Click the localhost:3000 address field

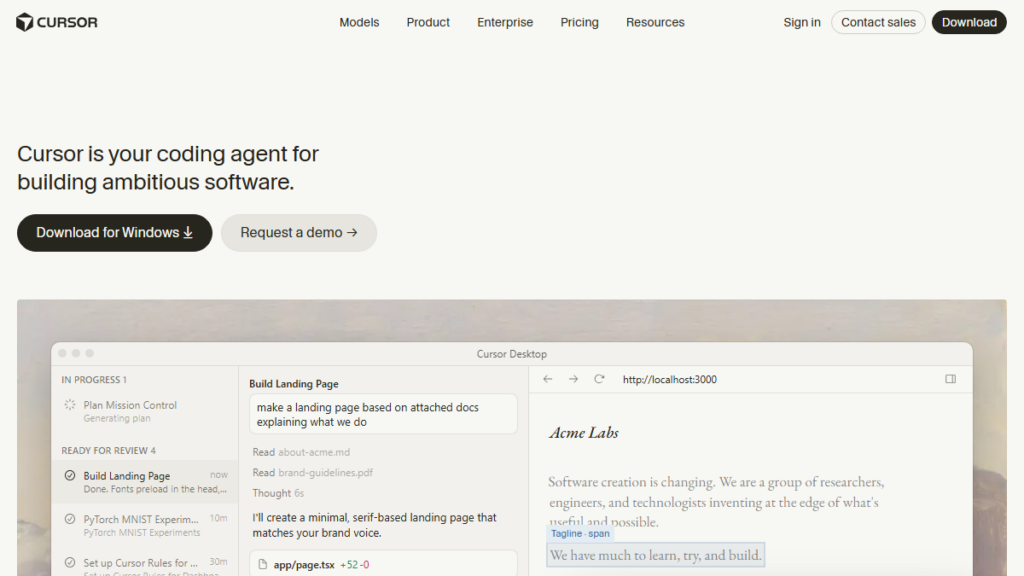[x=669, y=379]
